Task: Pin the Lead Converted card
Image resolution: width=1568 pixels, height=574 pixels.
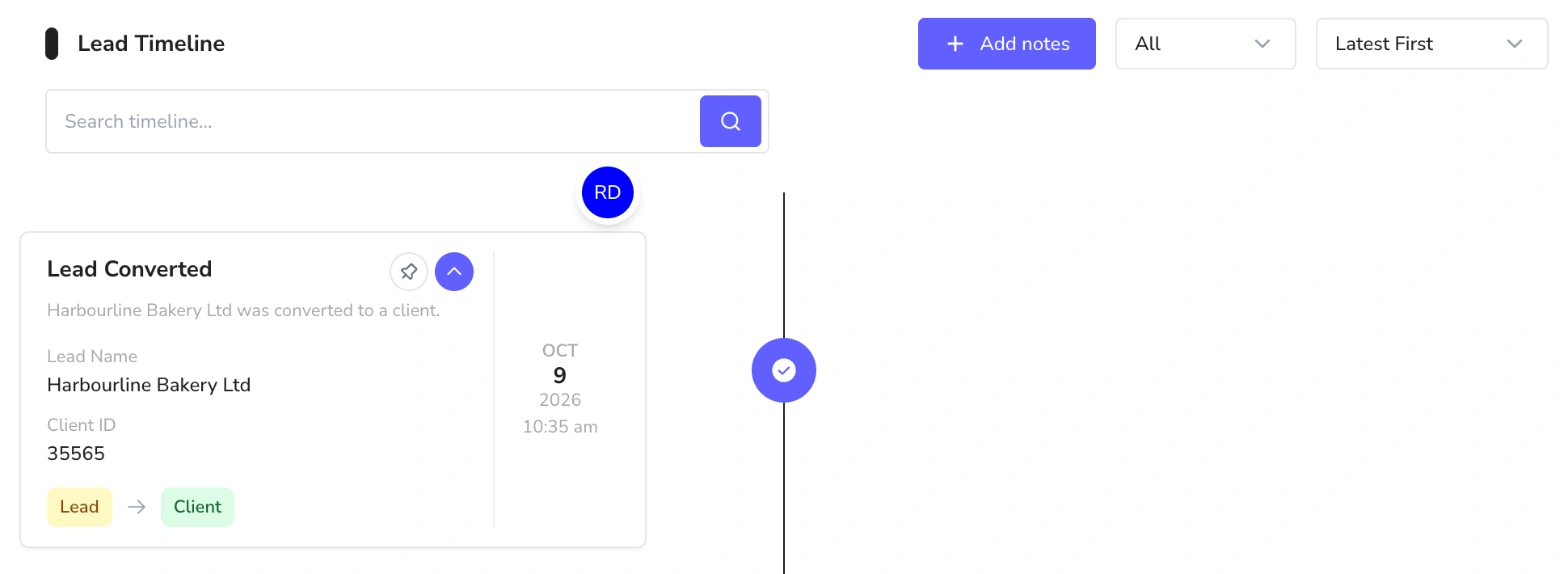Action: [409, 271]
